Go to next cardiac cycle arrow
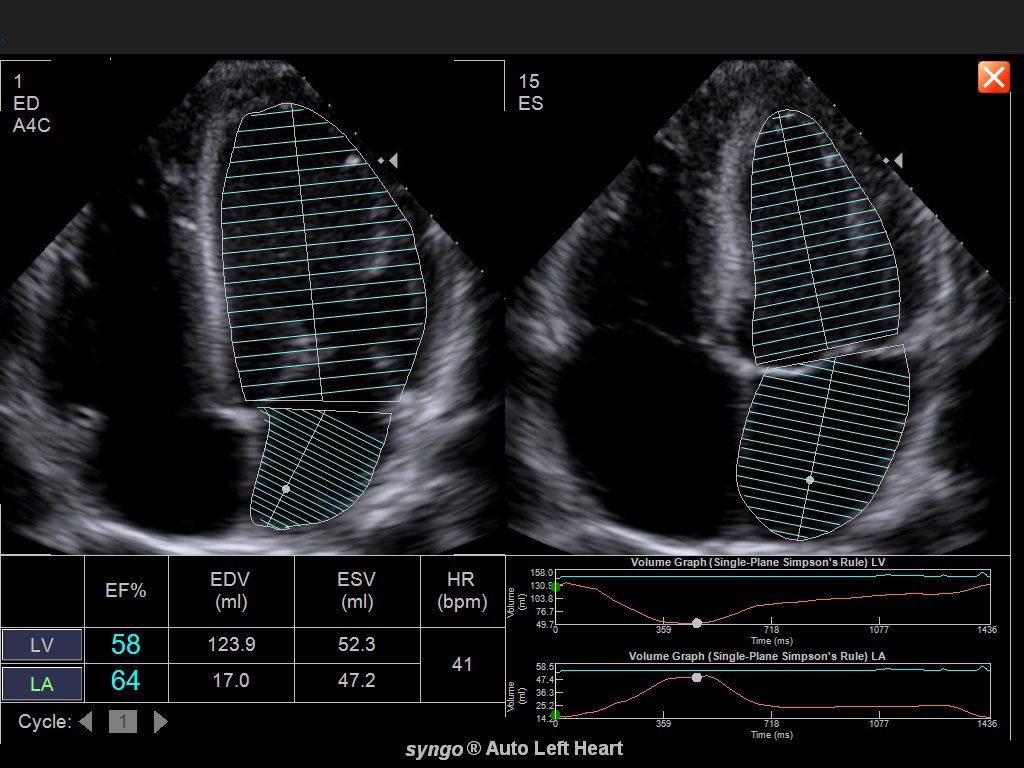This screenshot has height=768, width=1024. (x=160, y=721)
